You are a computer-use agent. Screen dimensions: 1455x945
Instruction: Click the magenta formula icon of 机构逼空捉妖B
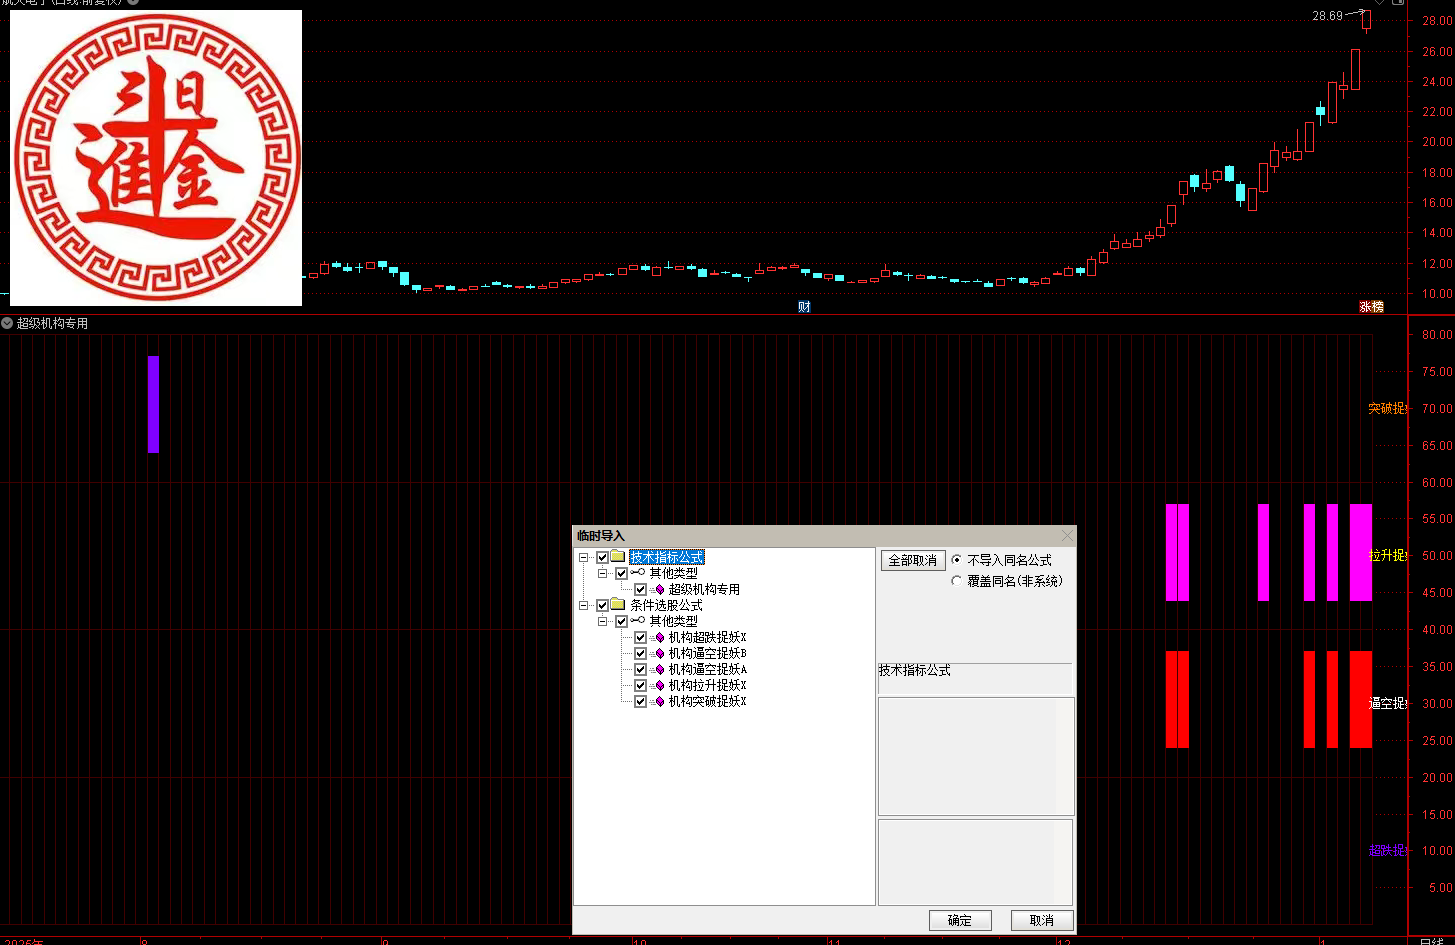(659, 653)
